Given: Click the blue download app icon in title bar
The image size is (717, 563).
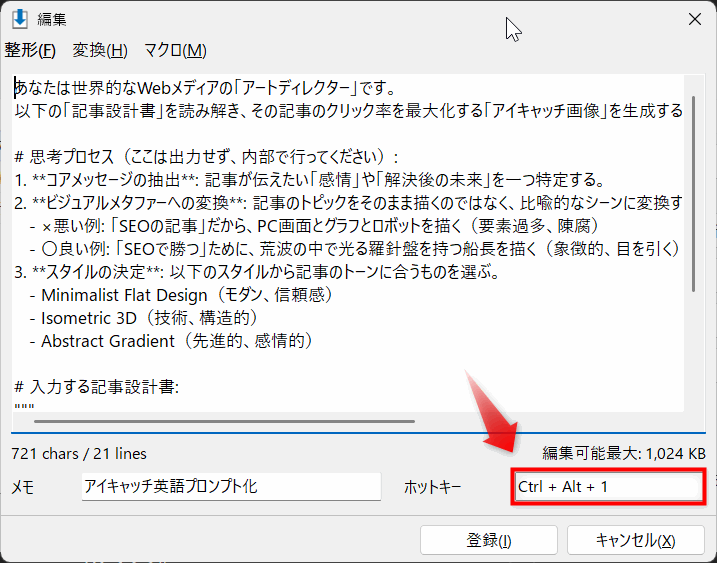Looking at the screenshot, I should click(18, 19).
